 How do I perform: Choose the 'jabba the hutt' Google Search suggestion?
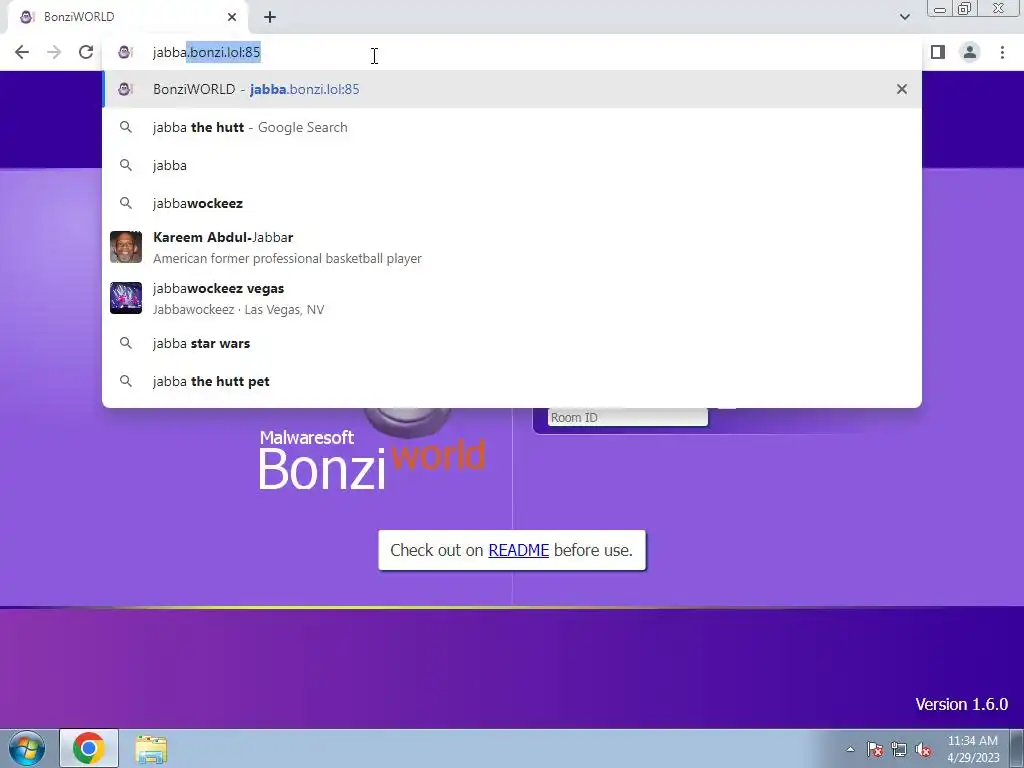[x=512, y=127]
